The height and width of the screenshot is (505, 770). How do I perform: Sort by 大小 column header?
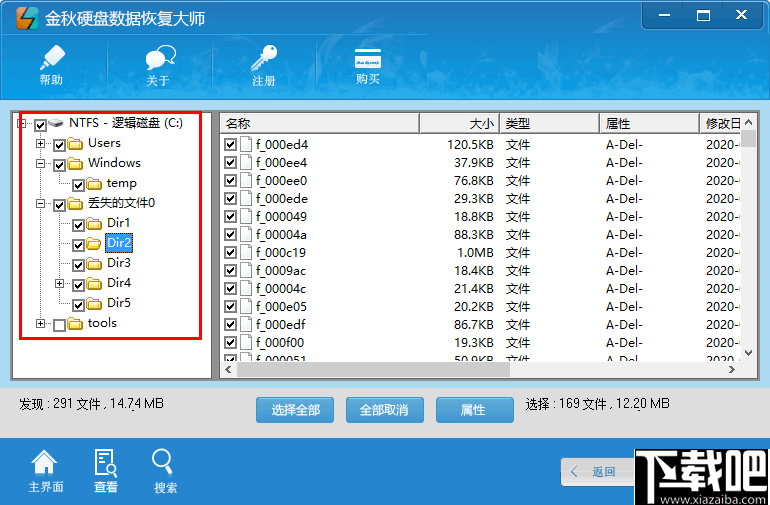[460, 123]
